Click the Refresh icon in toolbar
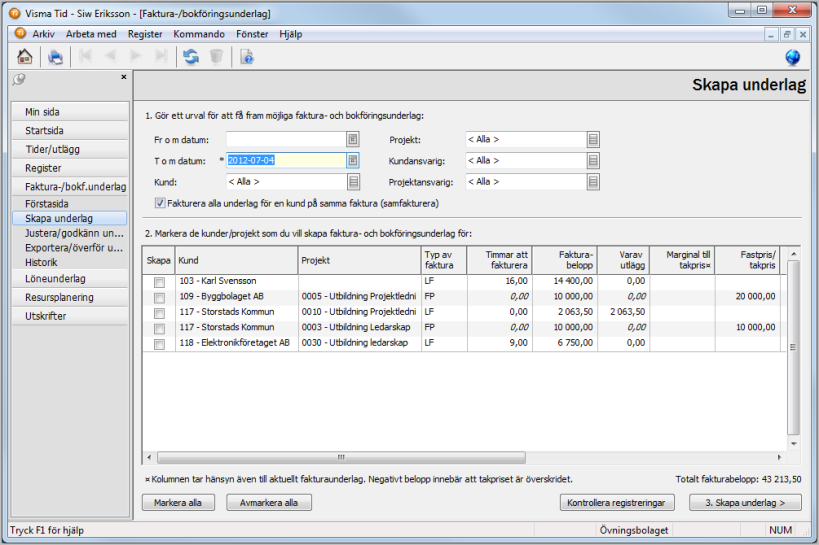Image resolution: width=819 pixels, height=545 pixels. pos(191,56)
